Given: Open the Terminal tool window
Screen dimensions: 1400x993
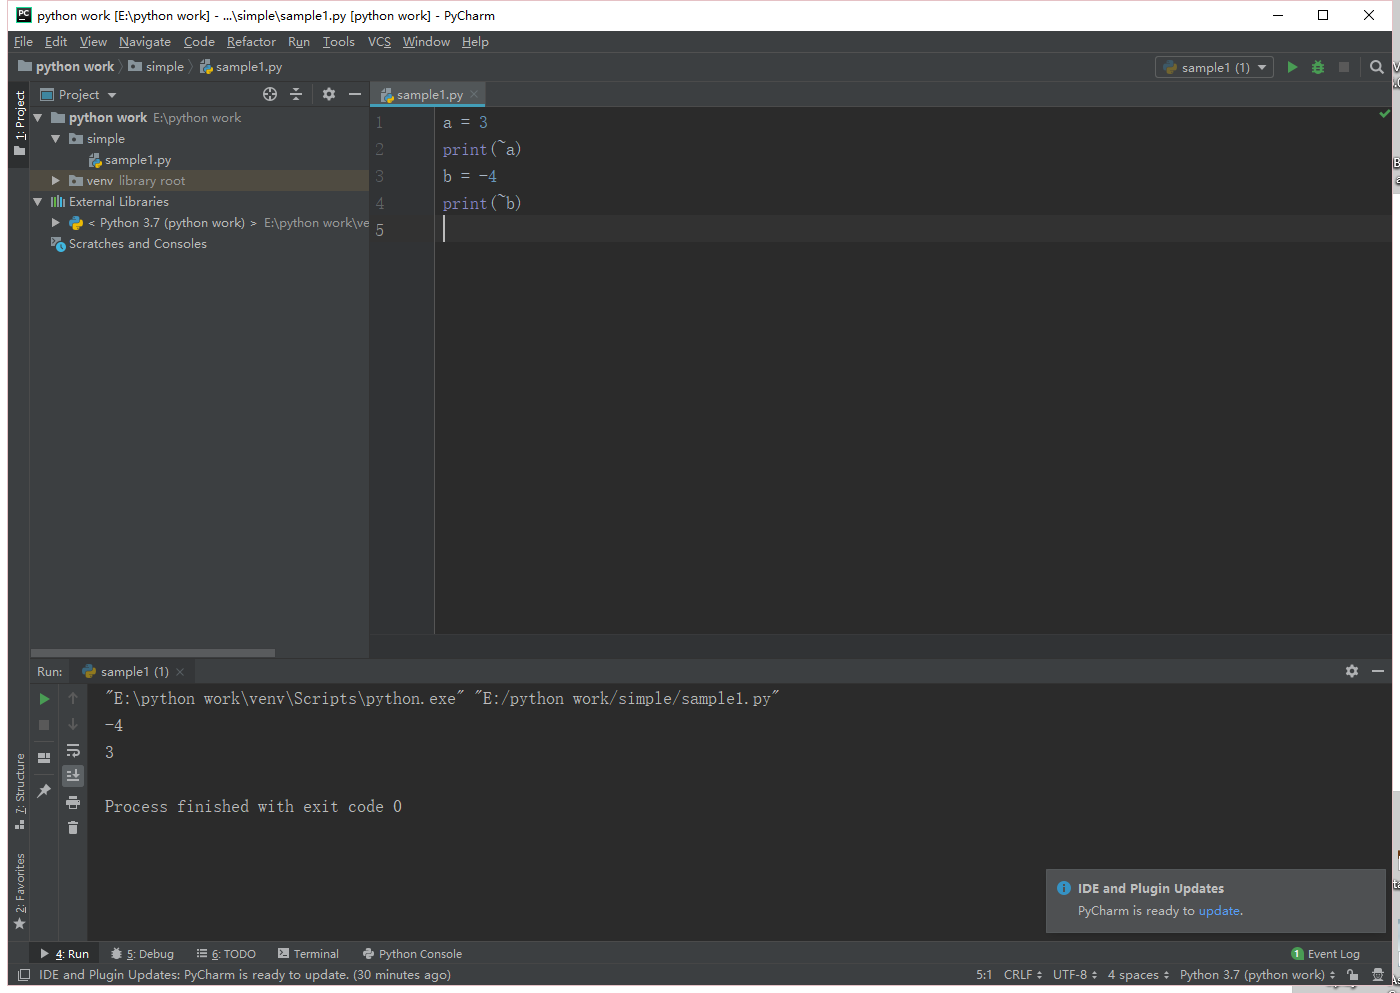Looking at the screenshot, I should (x=308, y=954).
